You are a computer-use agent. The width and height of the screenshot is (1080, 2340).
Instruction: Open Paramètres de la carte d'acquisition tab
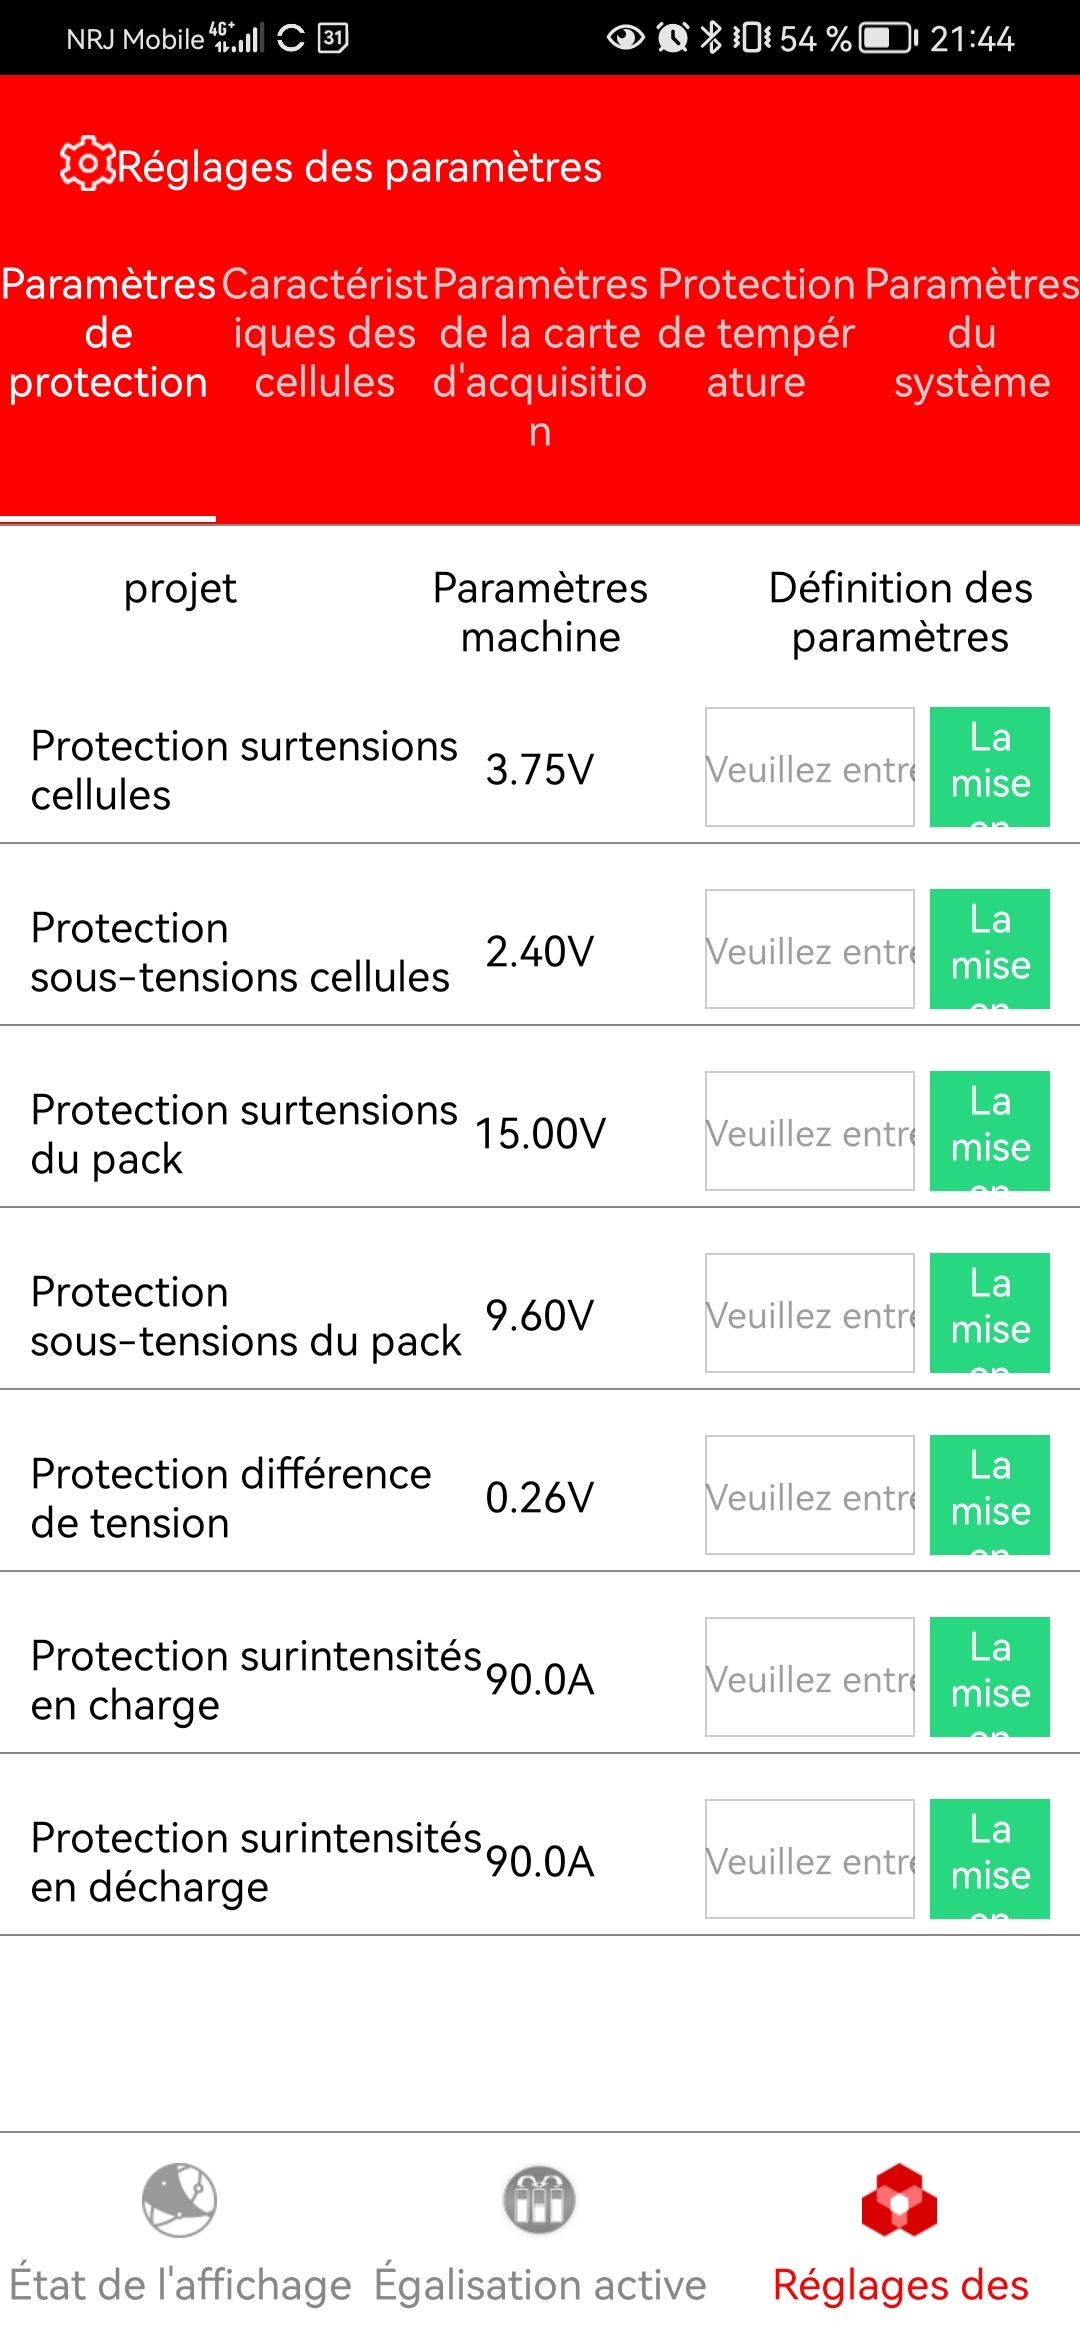(540, 357)
